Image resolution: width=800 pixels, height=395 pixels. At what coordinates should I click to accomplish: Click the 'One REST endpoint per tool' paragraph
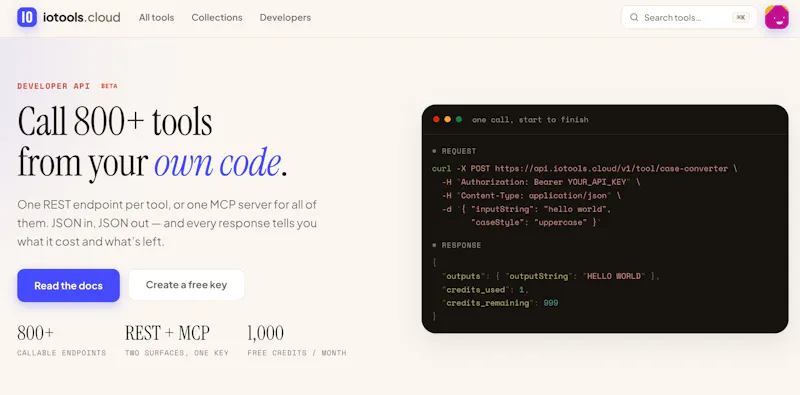[167, 223]
